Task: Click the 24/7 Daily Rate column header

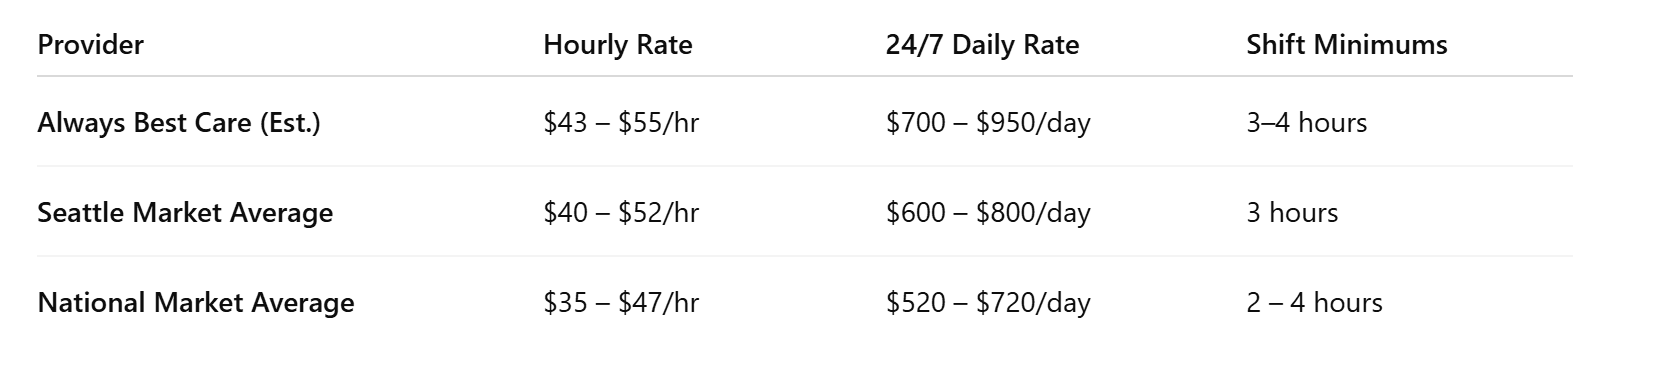Action: coord(982,45)
